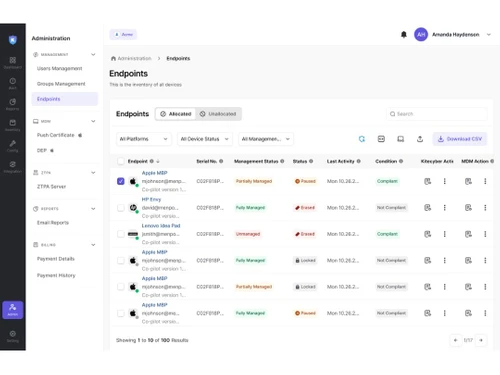Open Payment Details menu item

pyautogui.click(x=56, y=259)
